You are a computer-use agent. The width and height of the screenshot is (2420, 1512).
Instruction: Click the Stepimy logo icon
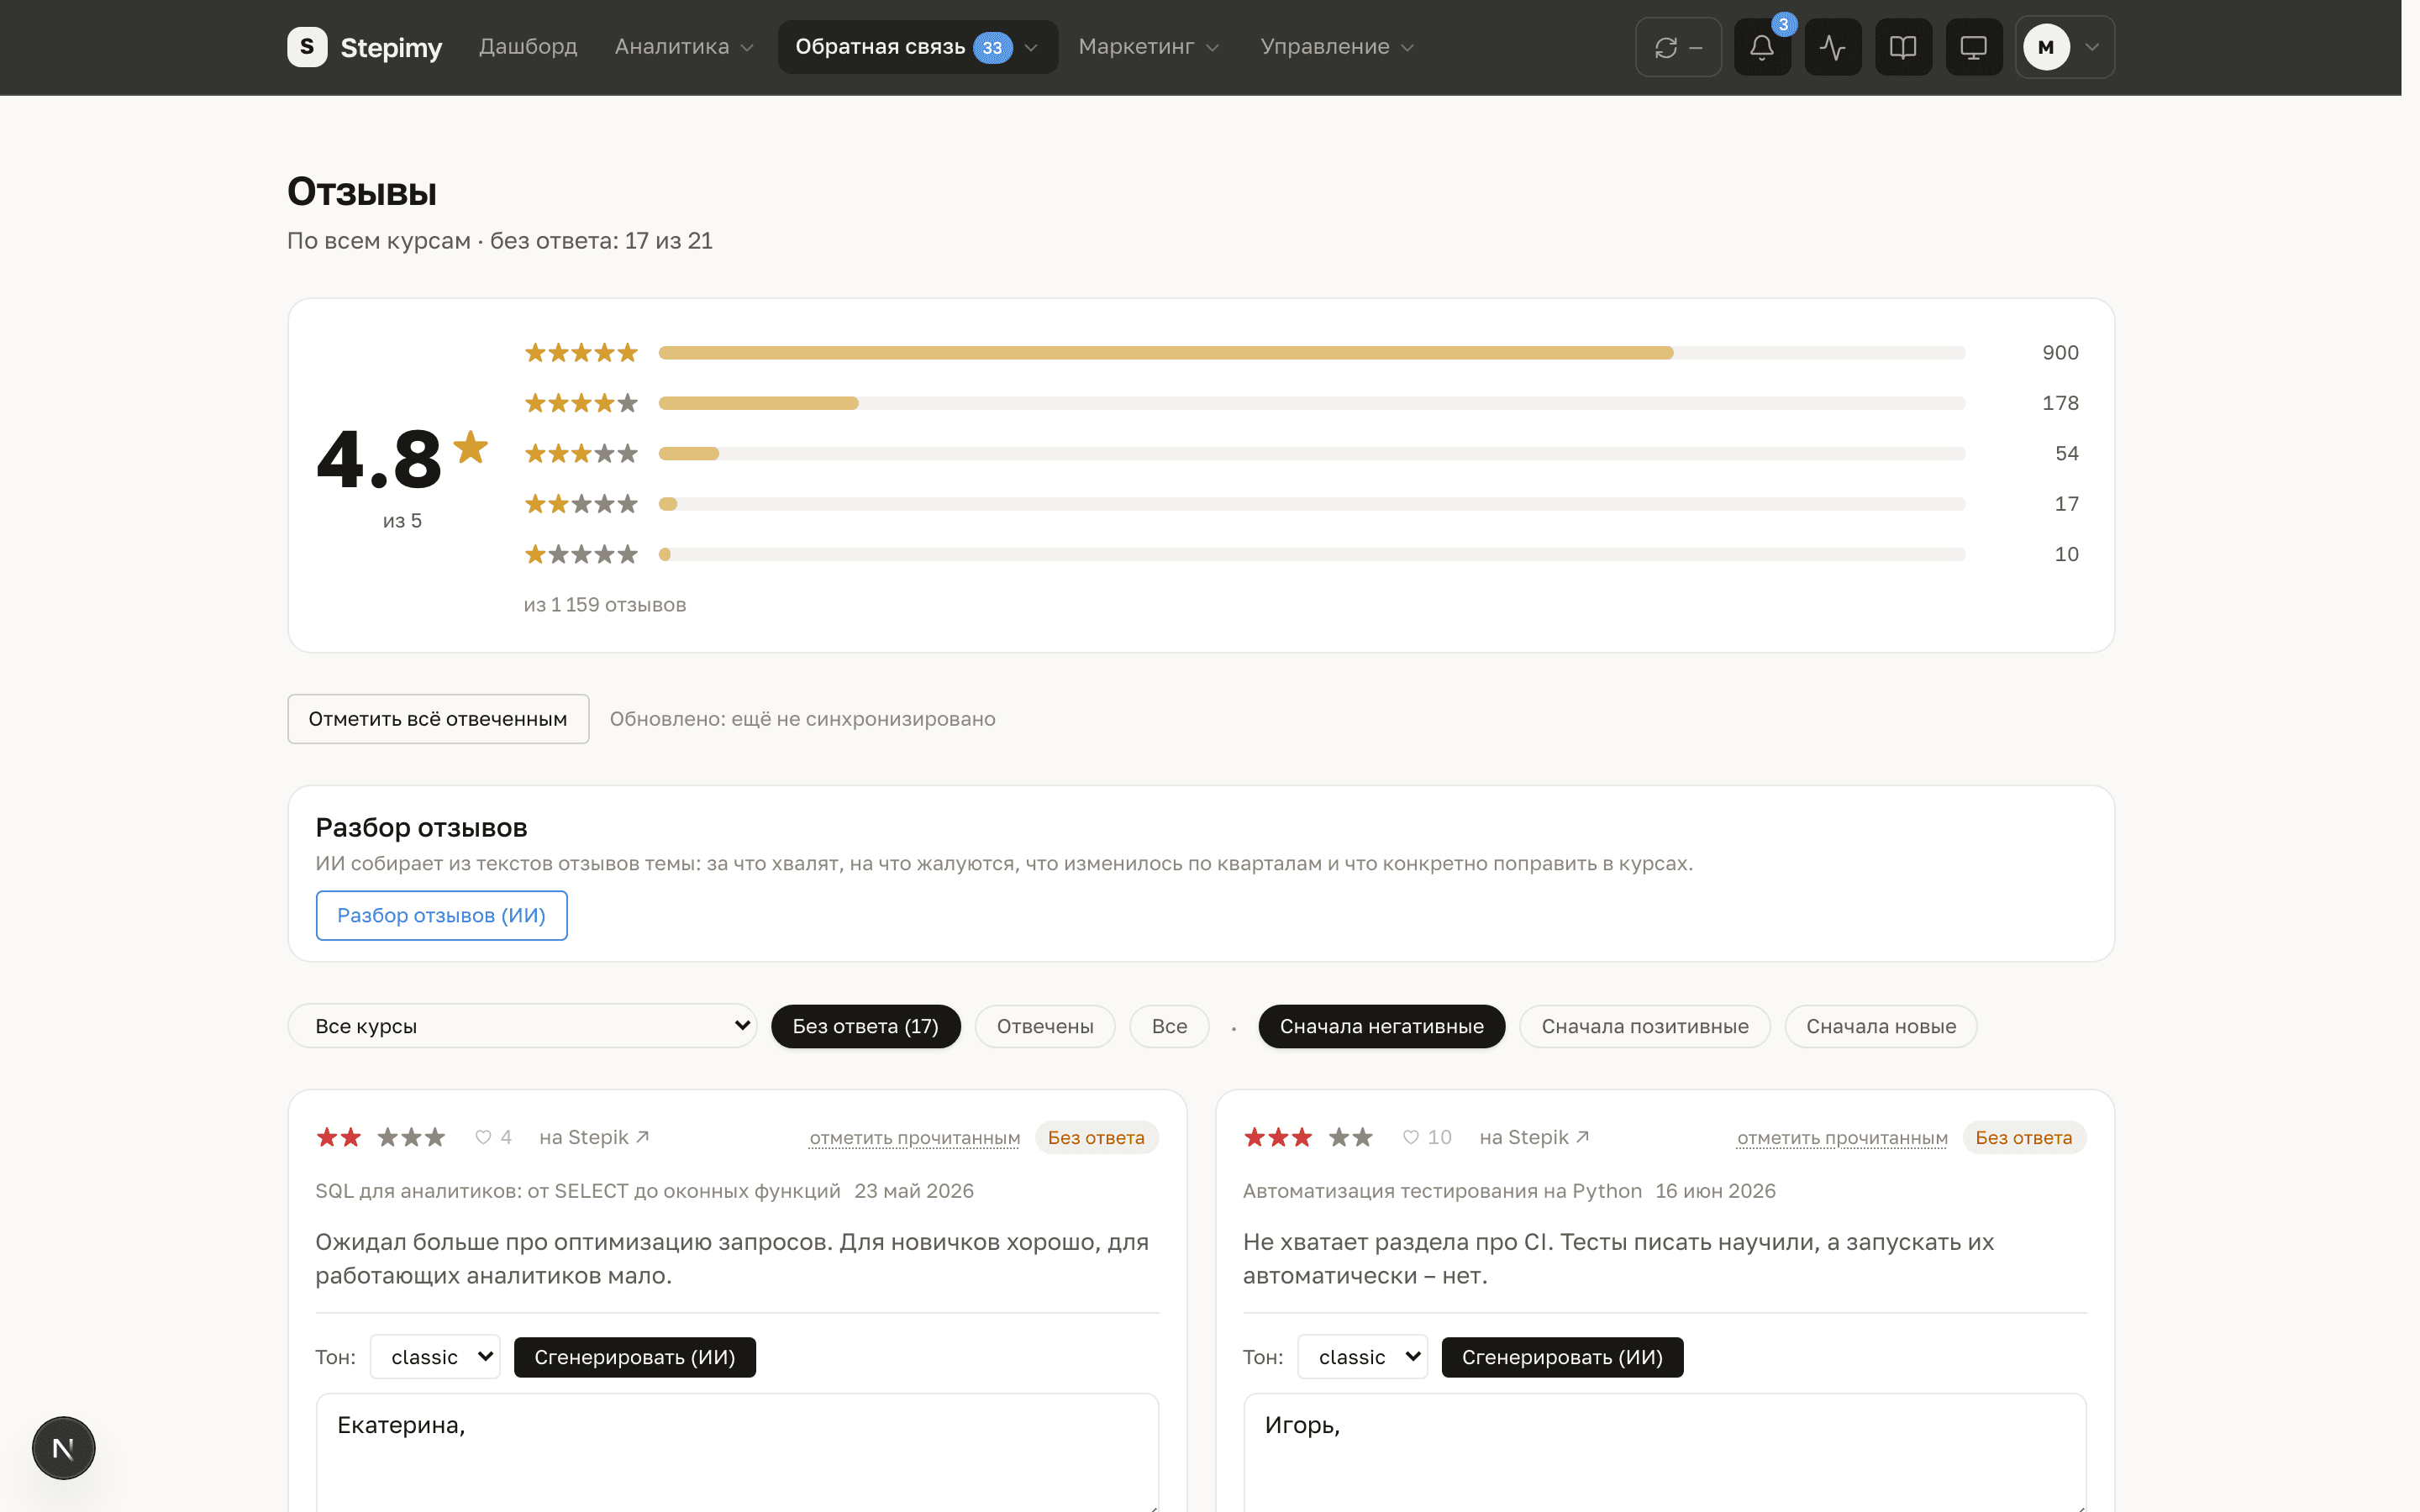pyautogui.click(x=307, y=47)
